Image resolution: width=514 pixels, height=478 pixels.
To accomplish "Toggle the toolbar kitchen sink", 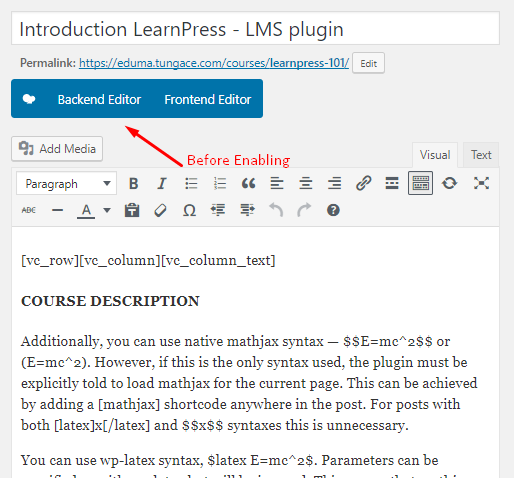I will 421,183.
